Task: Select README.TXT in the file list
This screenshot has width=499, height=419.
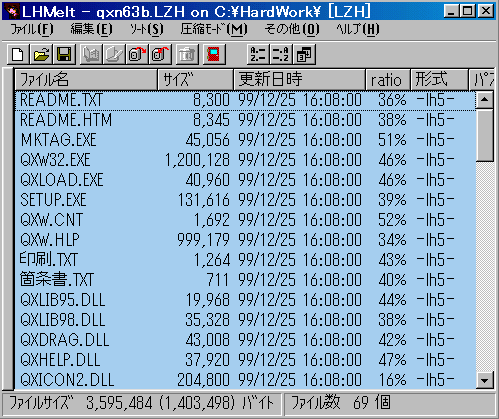Action: point(61,100)
